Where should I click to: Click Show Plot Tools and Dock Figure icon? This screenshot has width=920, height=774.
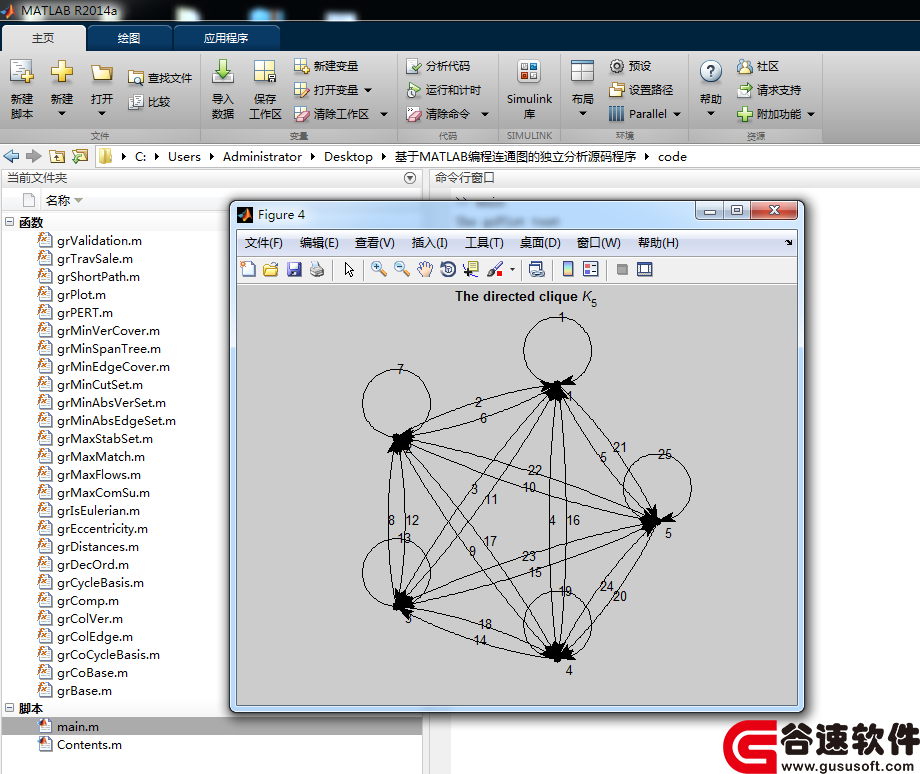tap(645, 269)
